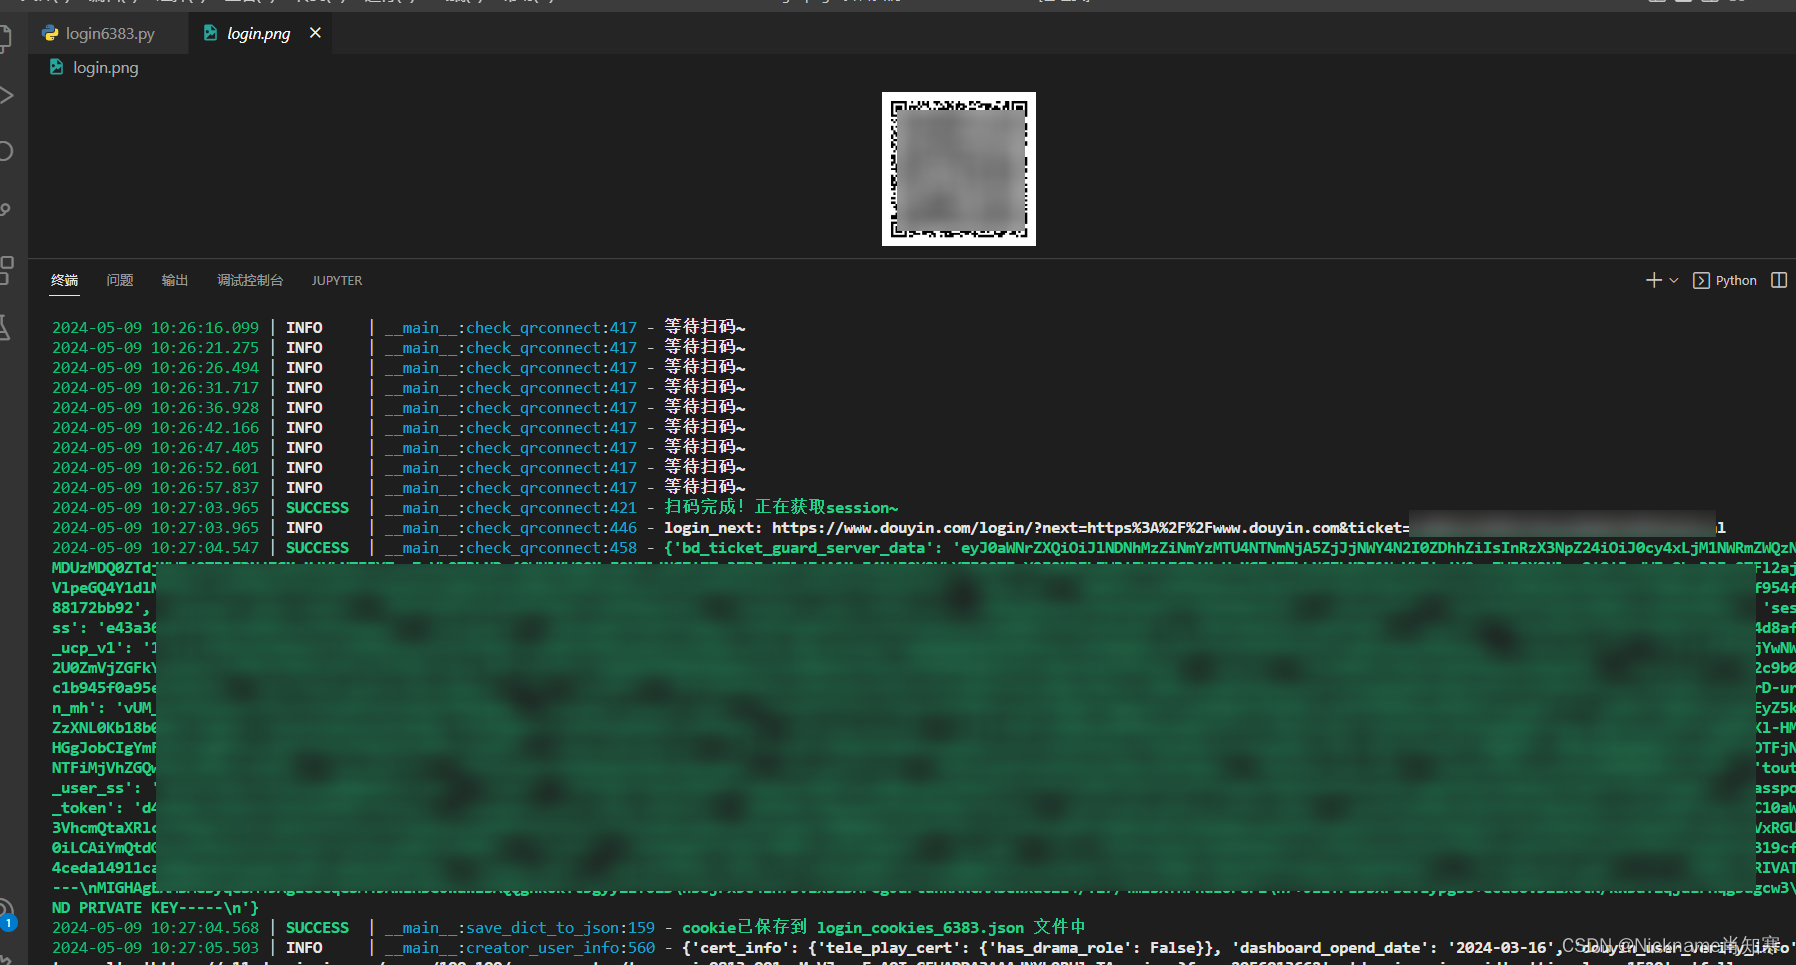Open the 输出 output panel tab
Image resolution: width=1796 pixels, height=965 pixels.
pos(175,280)
